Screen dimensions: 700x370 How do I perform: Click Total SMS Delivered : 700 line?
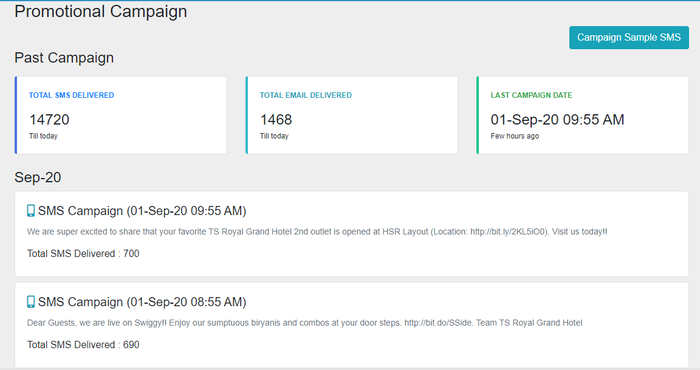83,254
